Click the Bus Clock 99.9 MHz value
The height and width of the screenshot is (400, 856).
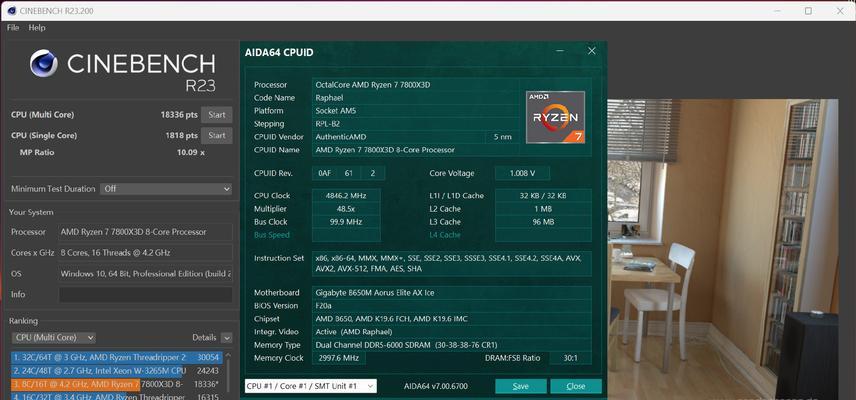(x=346, y=222)
